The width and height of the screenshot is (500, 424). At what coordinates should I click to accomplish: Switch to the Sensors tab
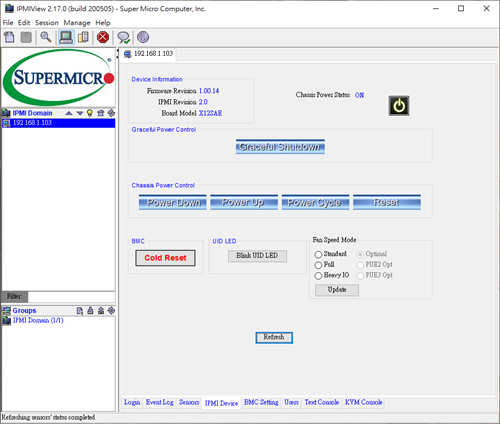pyautogui.click(x=189, y=402)
